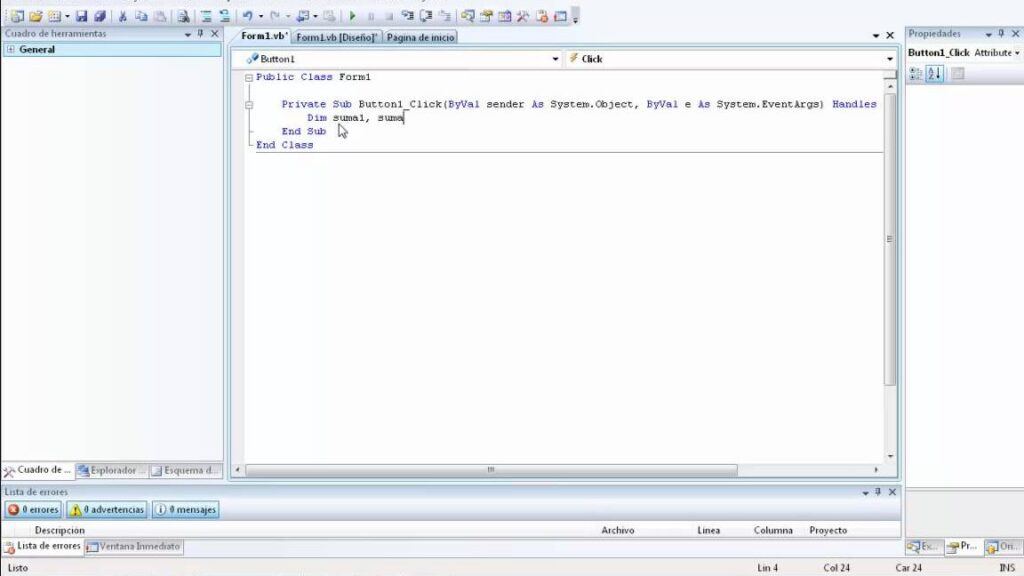Sort error list by Archivo column
The image size is (1024, 576).
click(618, 530)
